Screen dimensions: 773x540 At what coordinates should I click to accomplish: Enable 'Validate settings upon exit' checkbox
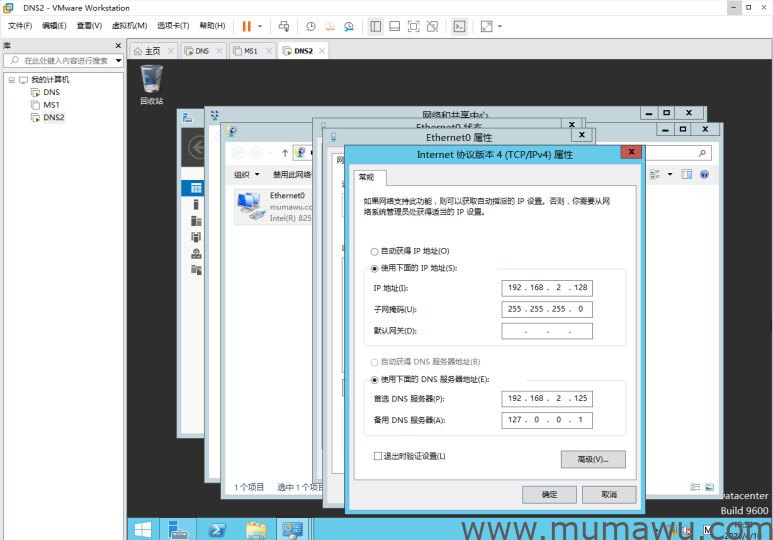[x=378, y=456]
